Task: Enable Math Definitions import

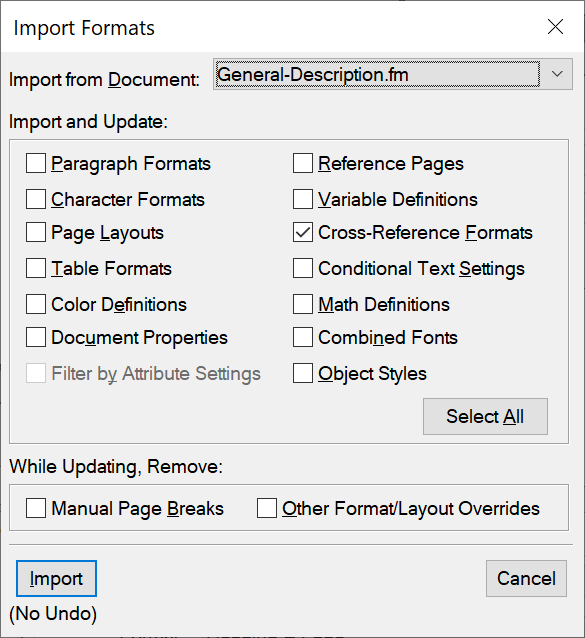Action: pyautogui.click(x=303, y=304)
